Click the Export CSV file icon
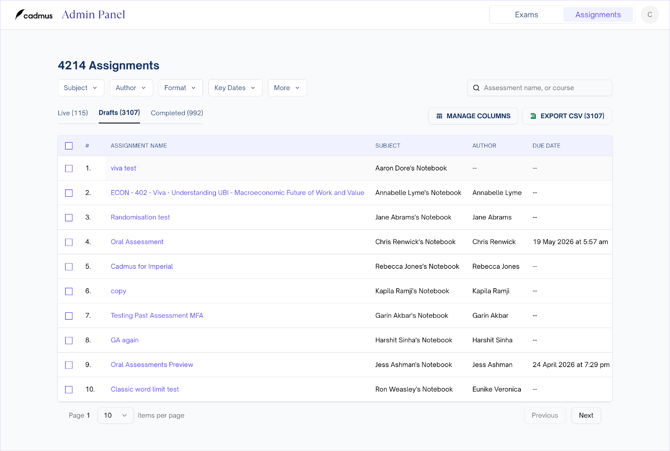This screenshot has height=451, width=670. click(533, 116)
